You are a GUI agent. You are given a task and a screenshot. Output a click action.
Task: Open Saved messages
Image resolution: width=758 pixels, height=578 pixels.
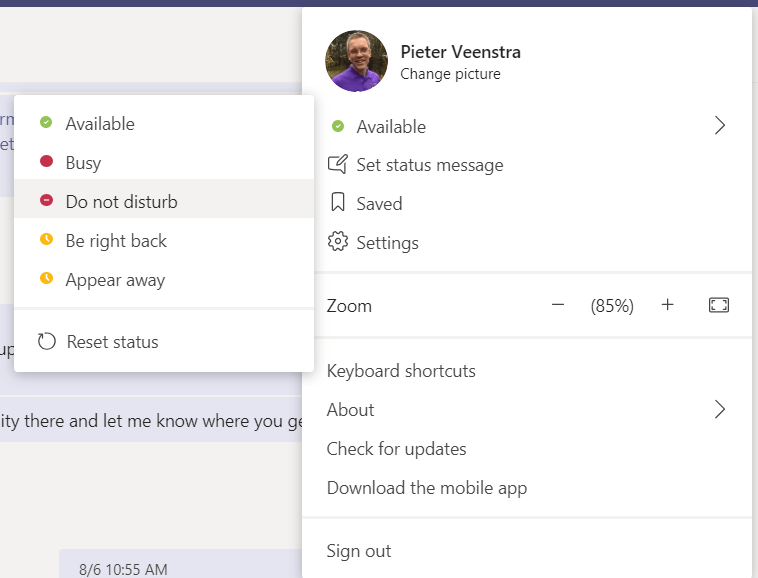527,203
